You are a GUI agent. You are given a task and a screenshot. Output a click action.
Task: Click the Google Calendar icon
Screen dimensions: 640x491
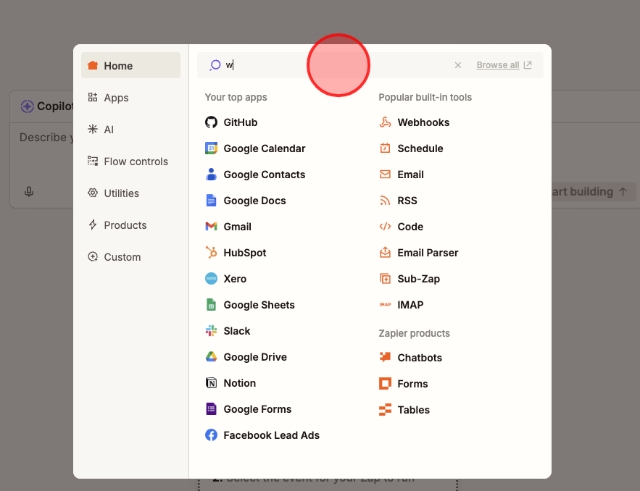click(211, 148)
